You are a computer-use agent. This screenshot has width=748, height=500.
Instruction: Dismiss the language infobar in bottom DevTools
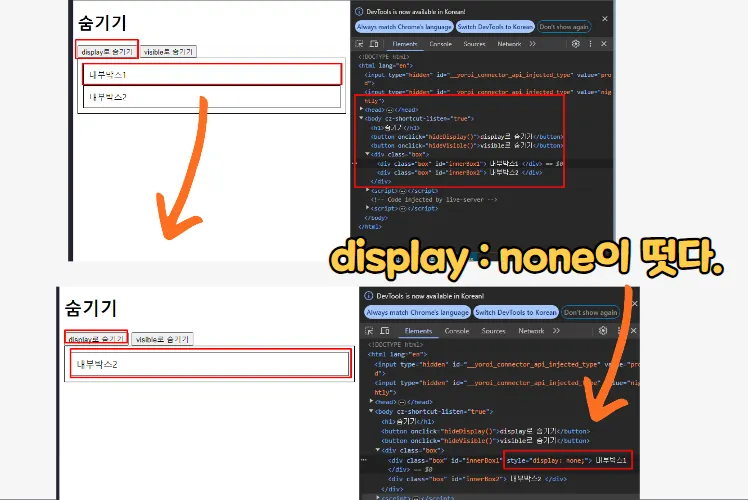(634, 303)
